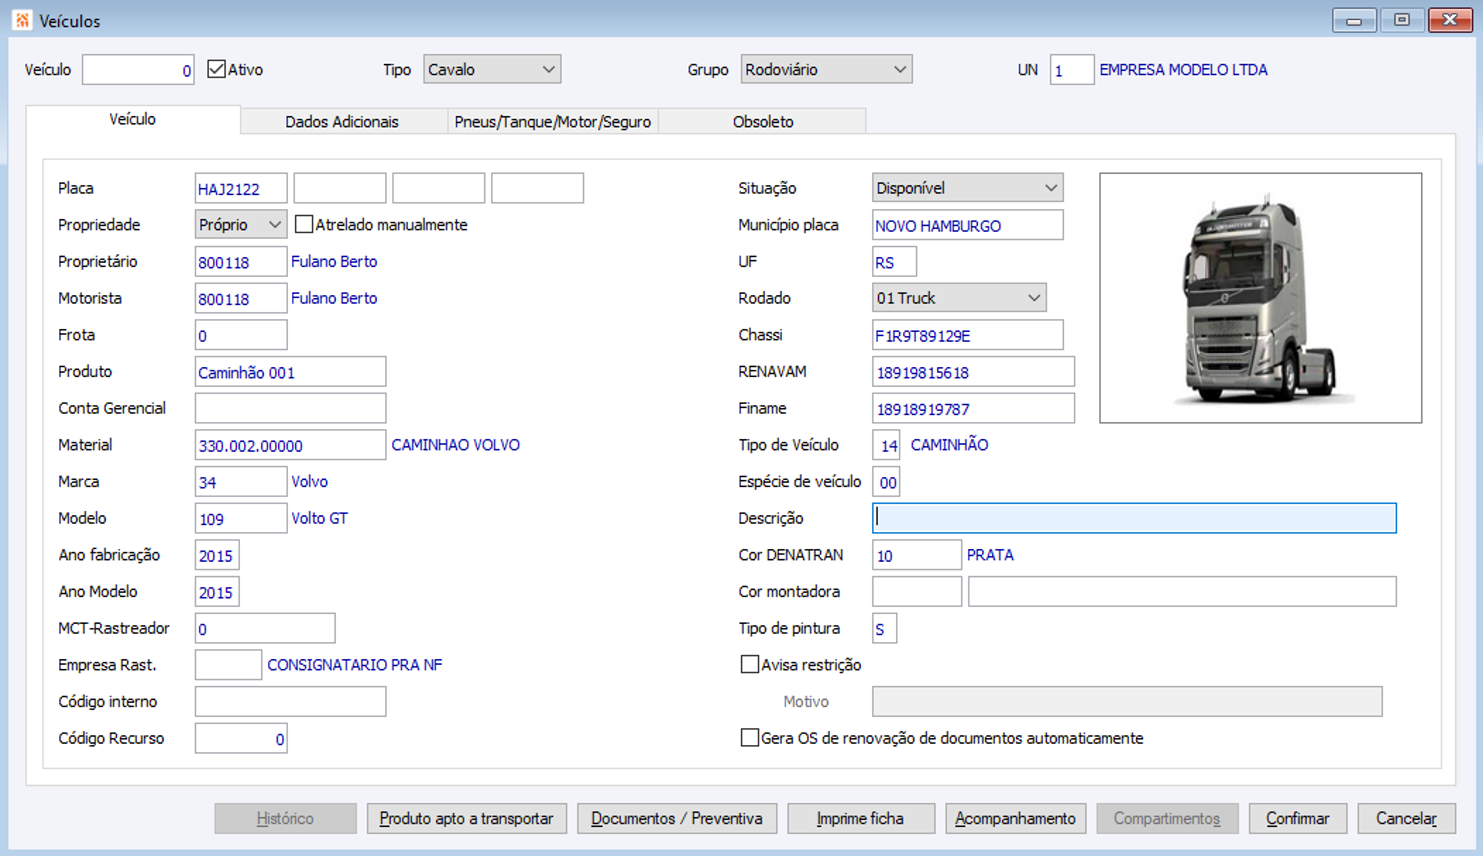Click the Volto GT model text

click(319, 518)
